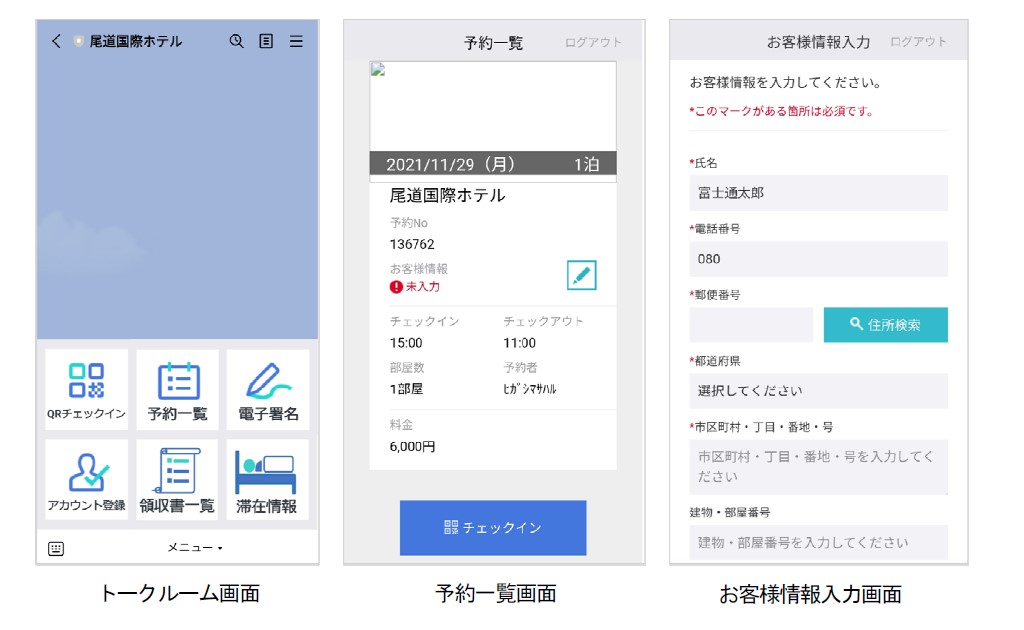Click ログアウト on the 予約一覧 screen
The image size is (1024, 630).
(x=595, y=41)
